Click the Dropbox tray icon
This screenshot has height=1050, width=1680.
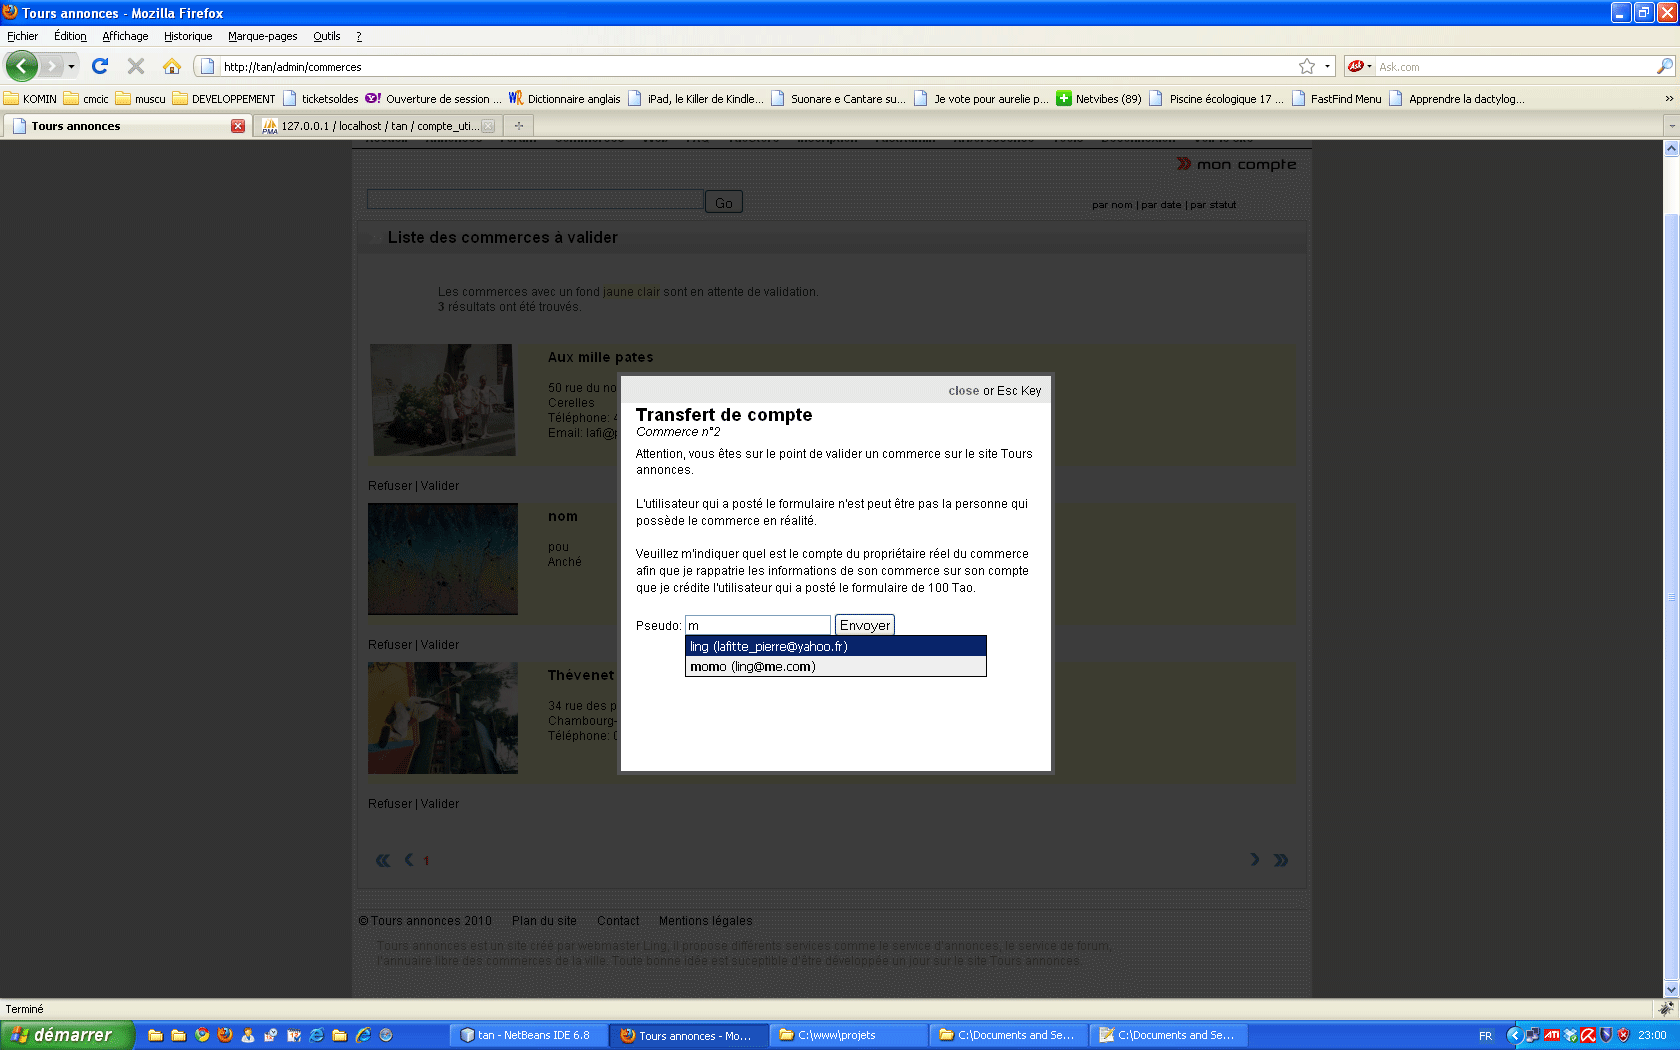tap(1570, 1035)
